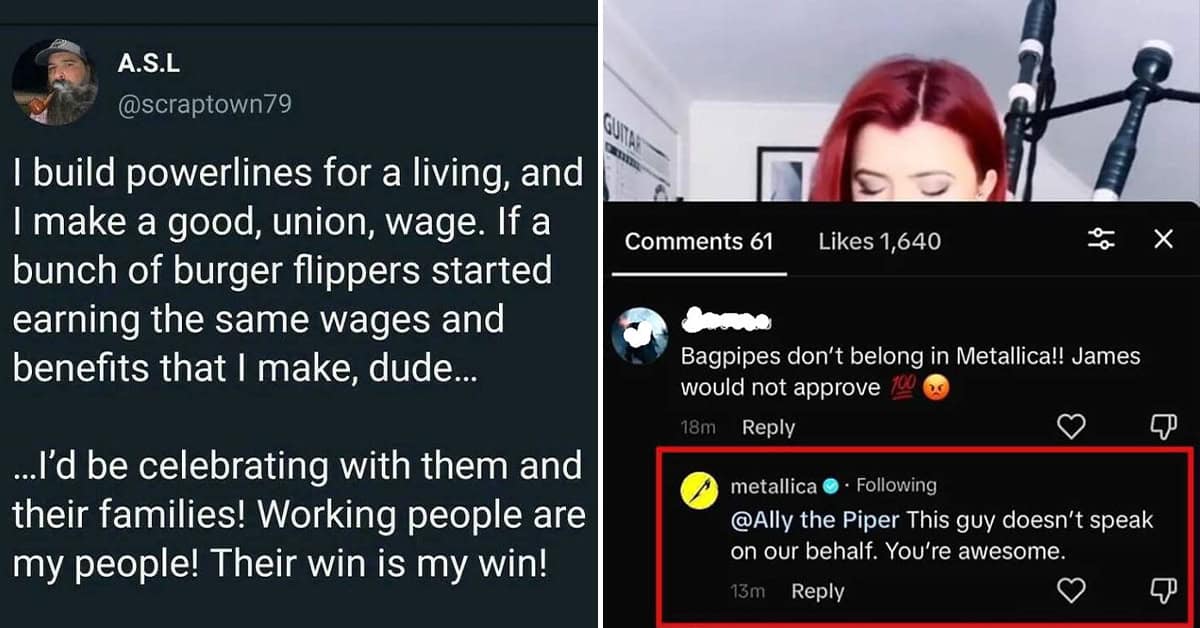The image size is (1200, 628).
Task: Open the comment filter sliders icon
Action: [x=1101, y=240]
